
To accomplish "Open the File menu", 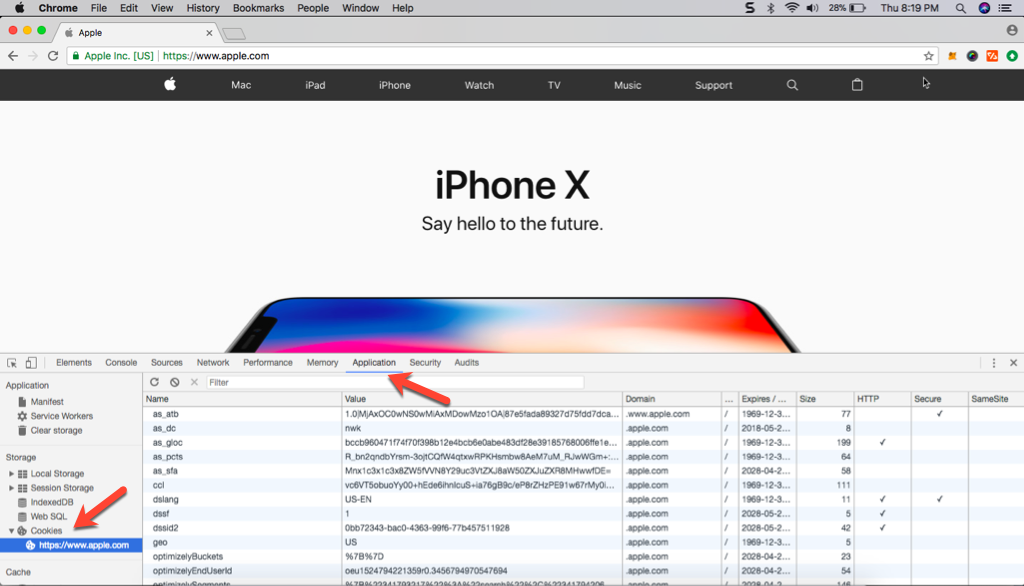I will click(x=99, y=8).
